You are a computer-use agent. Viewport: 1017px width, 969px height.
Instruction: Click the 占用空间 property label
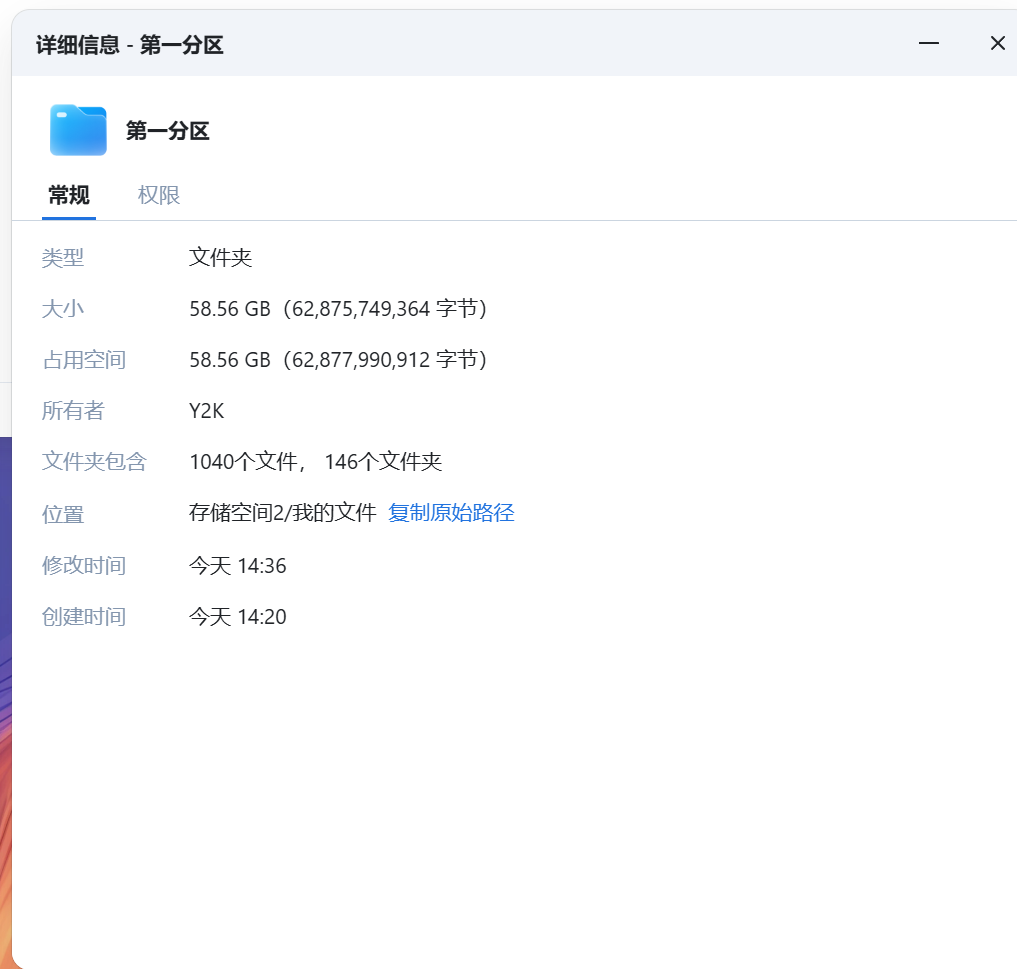85,359
